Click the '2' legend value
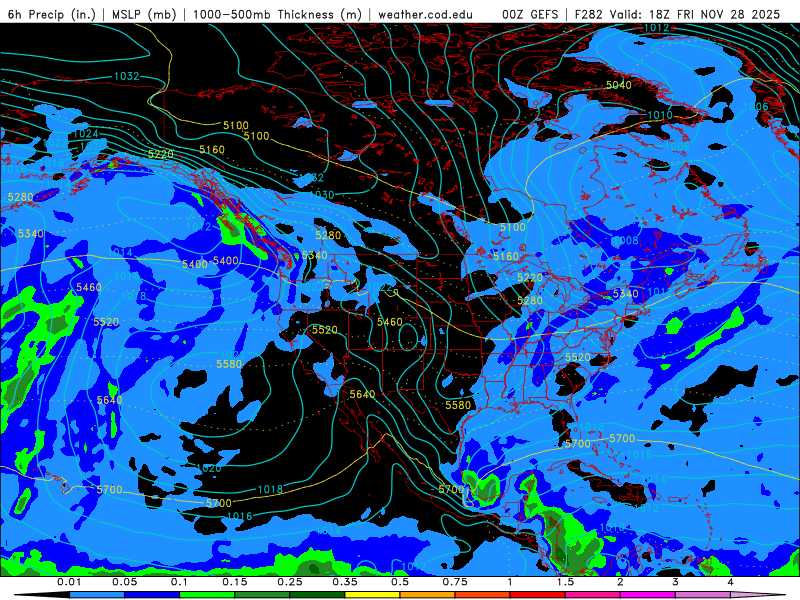Image resolution: width=800 pixels, height=600 pixels. tap(620, 582)
